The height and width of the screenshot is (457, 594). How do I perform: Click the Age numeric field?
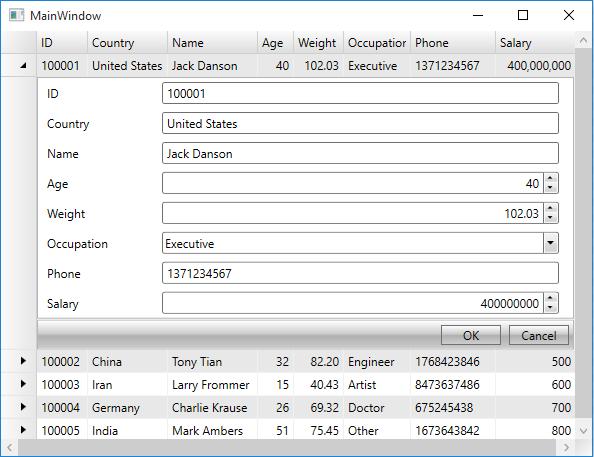[353, 183]
